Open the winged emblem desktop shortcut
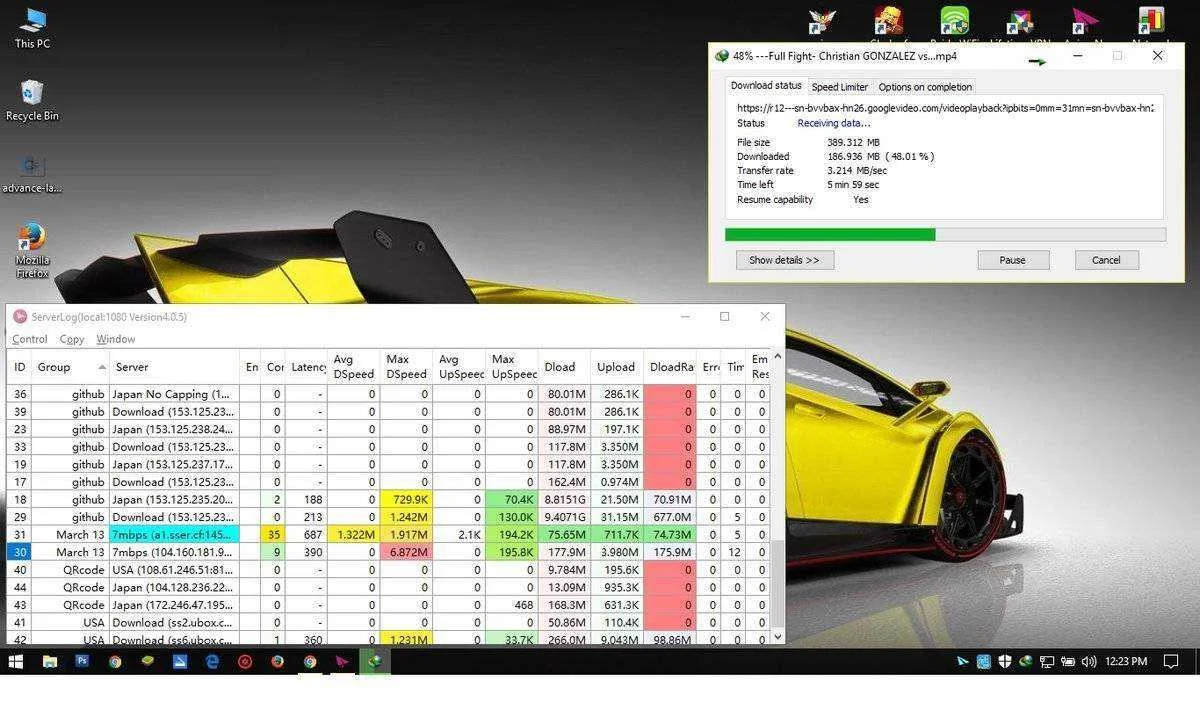 [822, 22]
